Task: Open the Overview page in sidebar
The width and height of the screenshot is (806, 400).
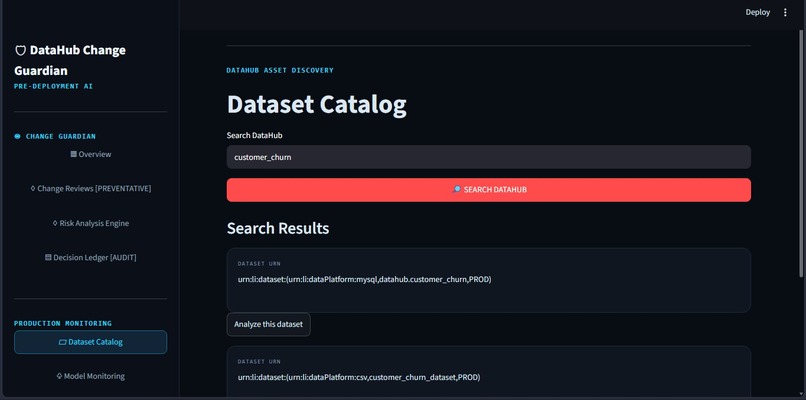Action: click(x=90, y=154)
